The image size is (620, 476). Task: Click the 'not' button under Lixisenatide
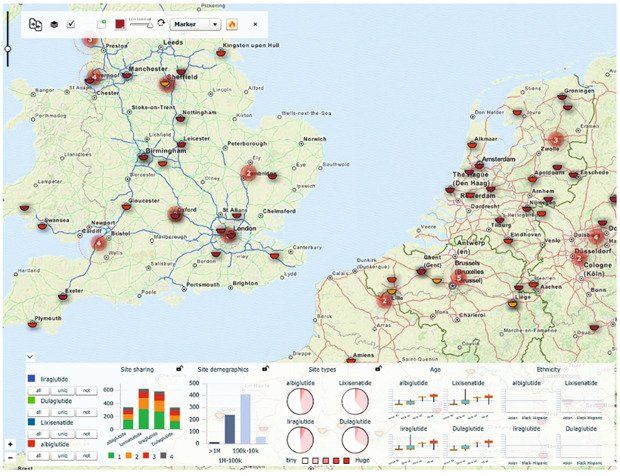pyautogui.click(x=86, y=433)
